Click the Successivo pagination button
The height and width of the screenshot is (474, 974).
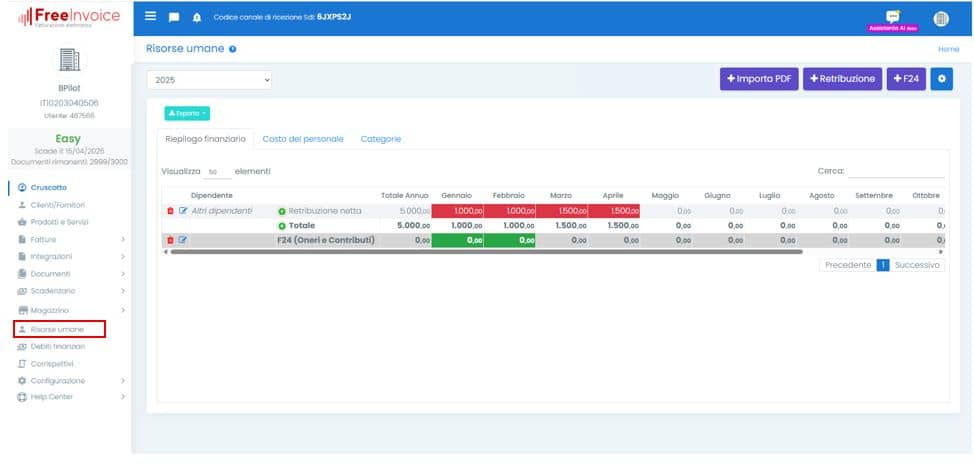pyautogui.click(x=917, y=265)
